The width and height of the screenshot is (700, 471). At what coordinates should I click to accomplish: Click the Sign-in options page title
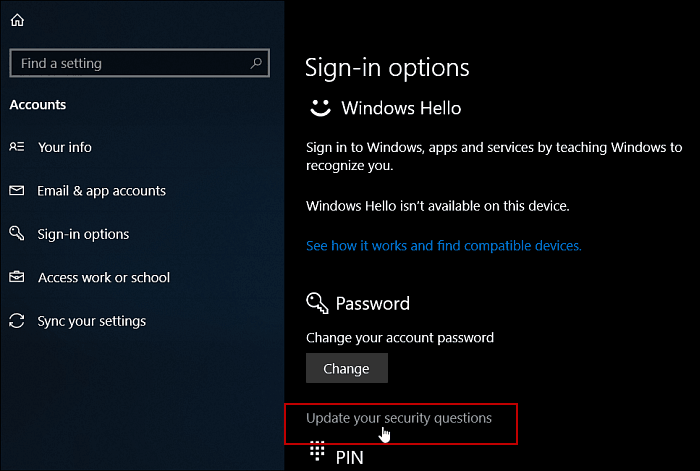click(387, 68)
